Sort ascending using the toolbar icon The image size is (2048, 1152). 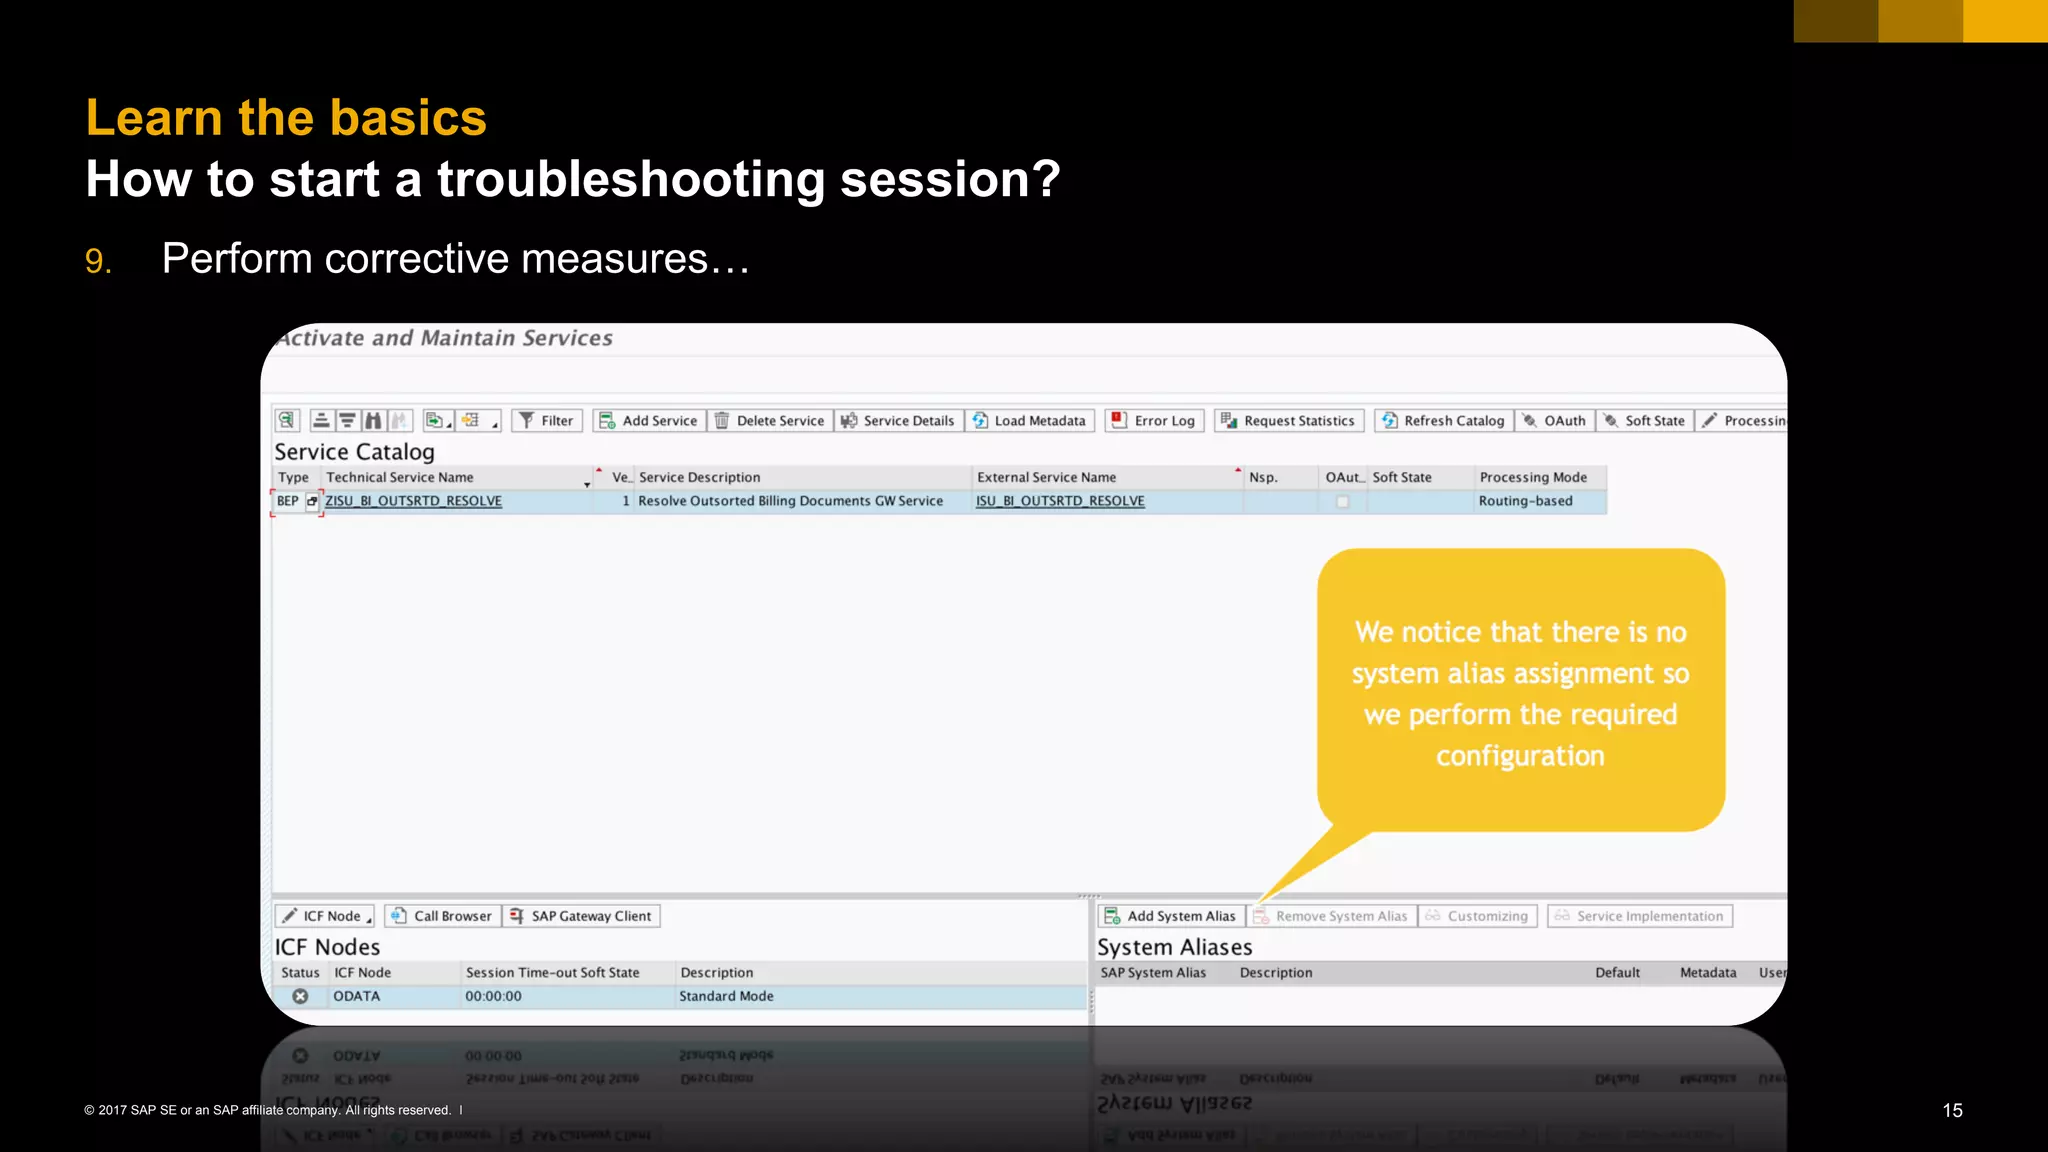click(x=322, y=420)
